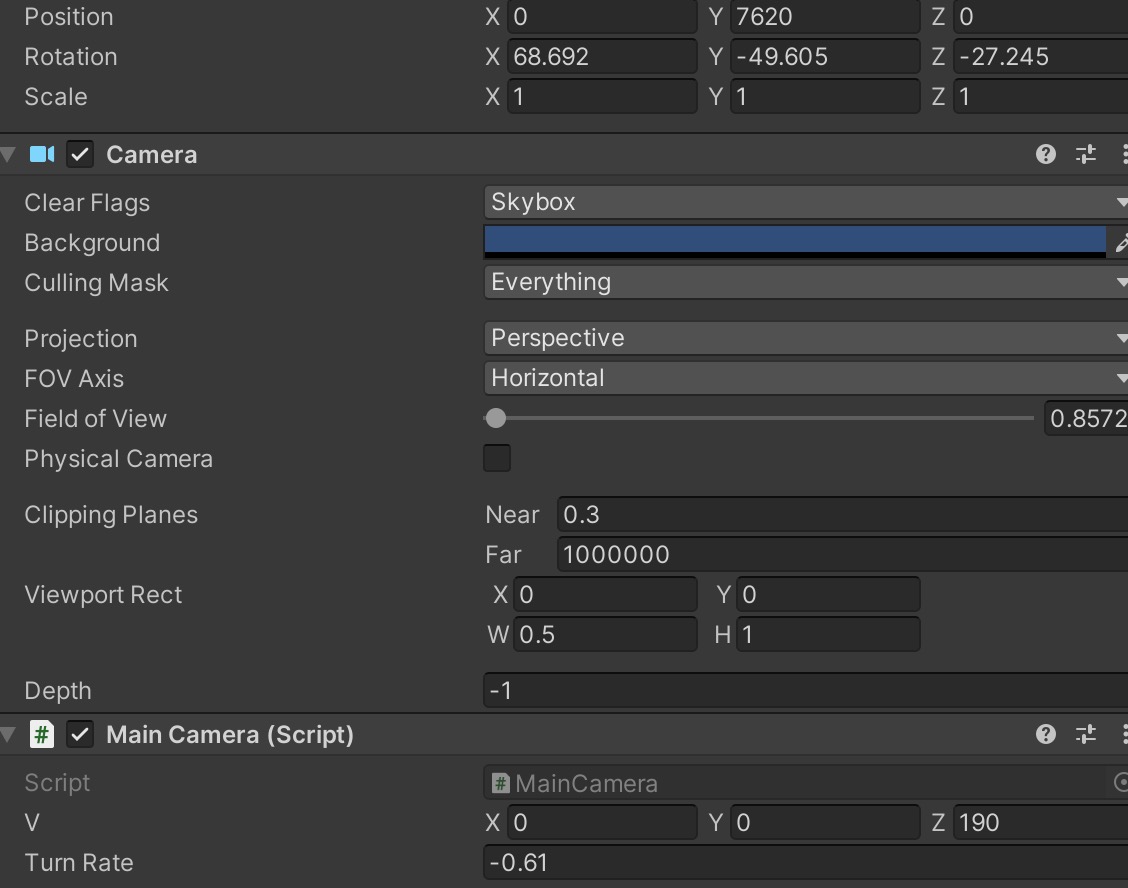Image resolution: width=1128 pixels, height=888 pixels.
Task: Open Main Camera script help reference
Action: (x=1046, y=735)
